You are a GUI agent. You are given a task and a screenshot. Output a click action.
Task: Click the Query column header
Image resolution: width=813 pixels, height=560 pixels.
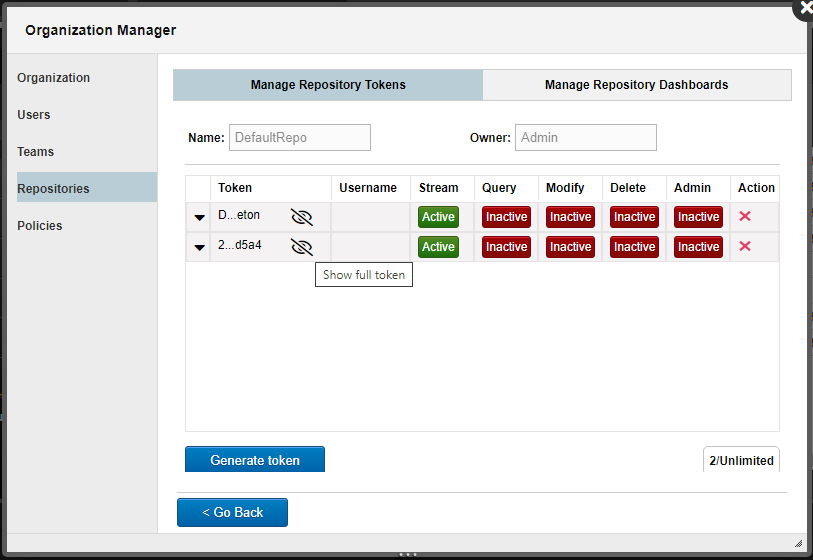[499, 188]
